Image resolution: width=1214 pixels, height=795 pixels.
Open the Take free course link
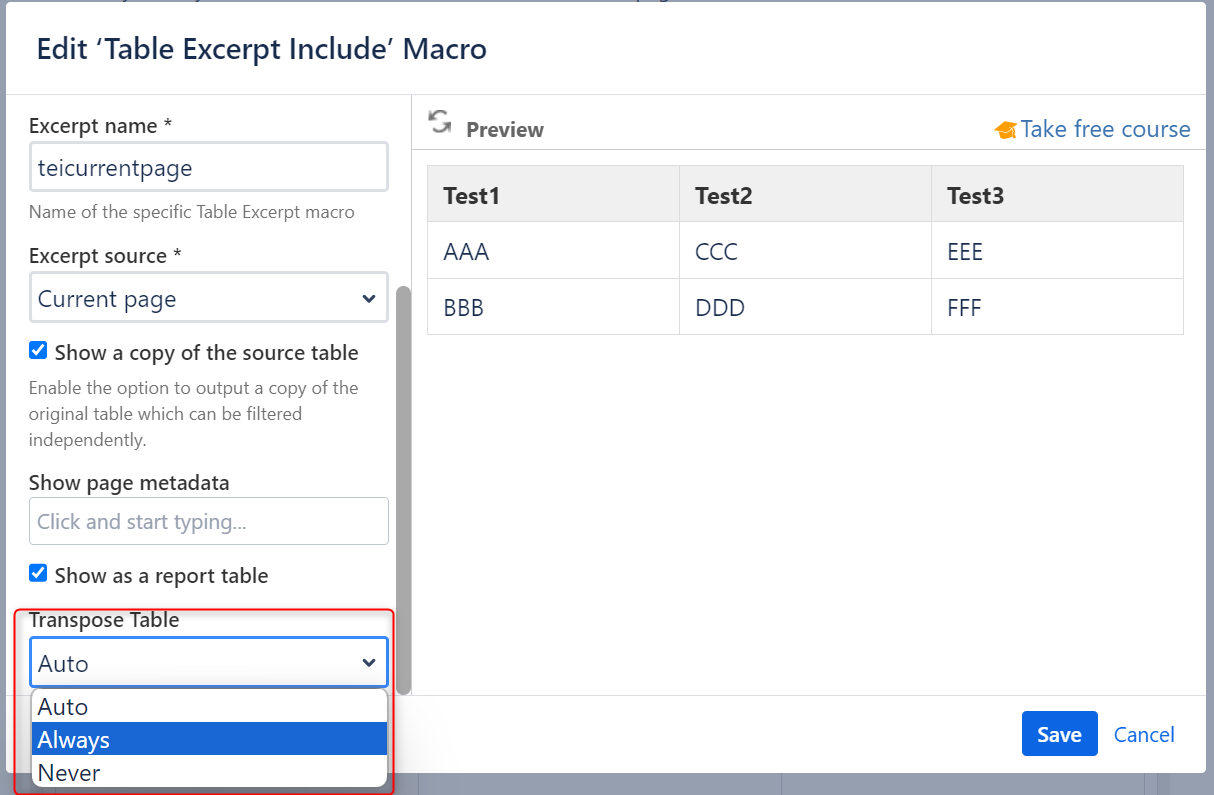click(x=1105, y=129)
